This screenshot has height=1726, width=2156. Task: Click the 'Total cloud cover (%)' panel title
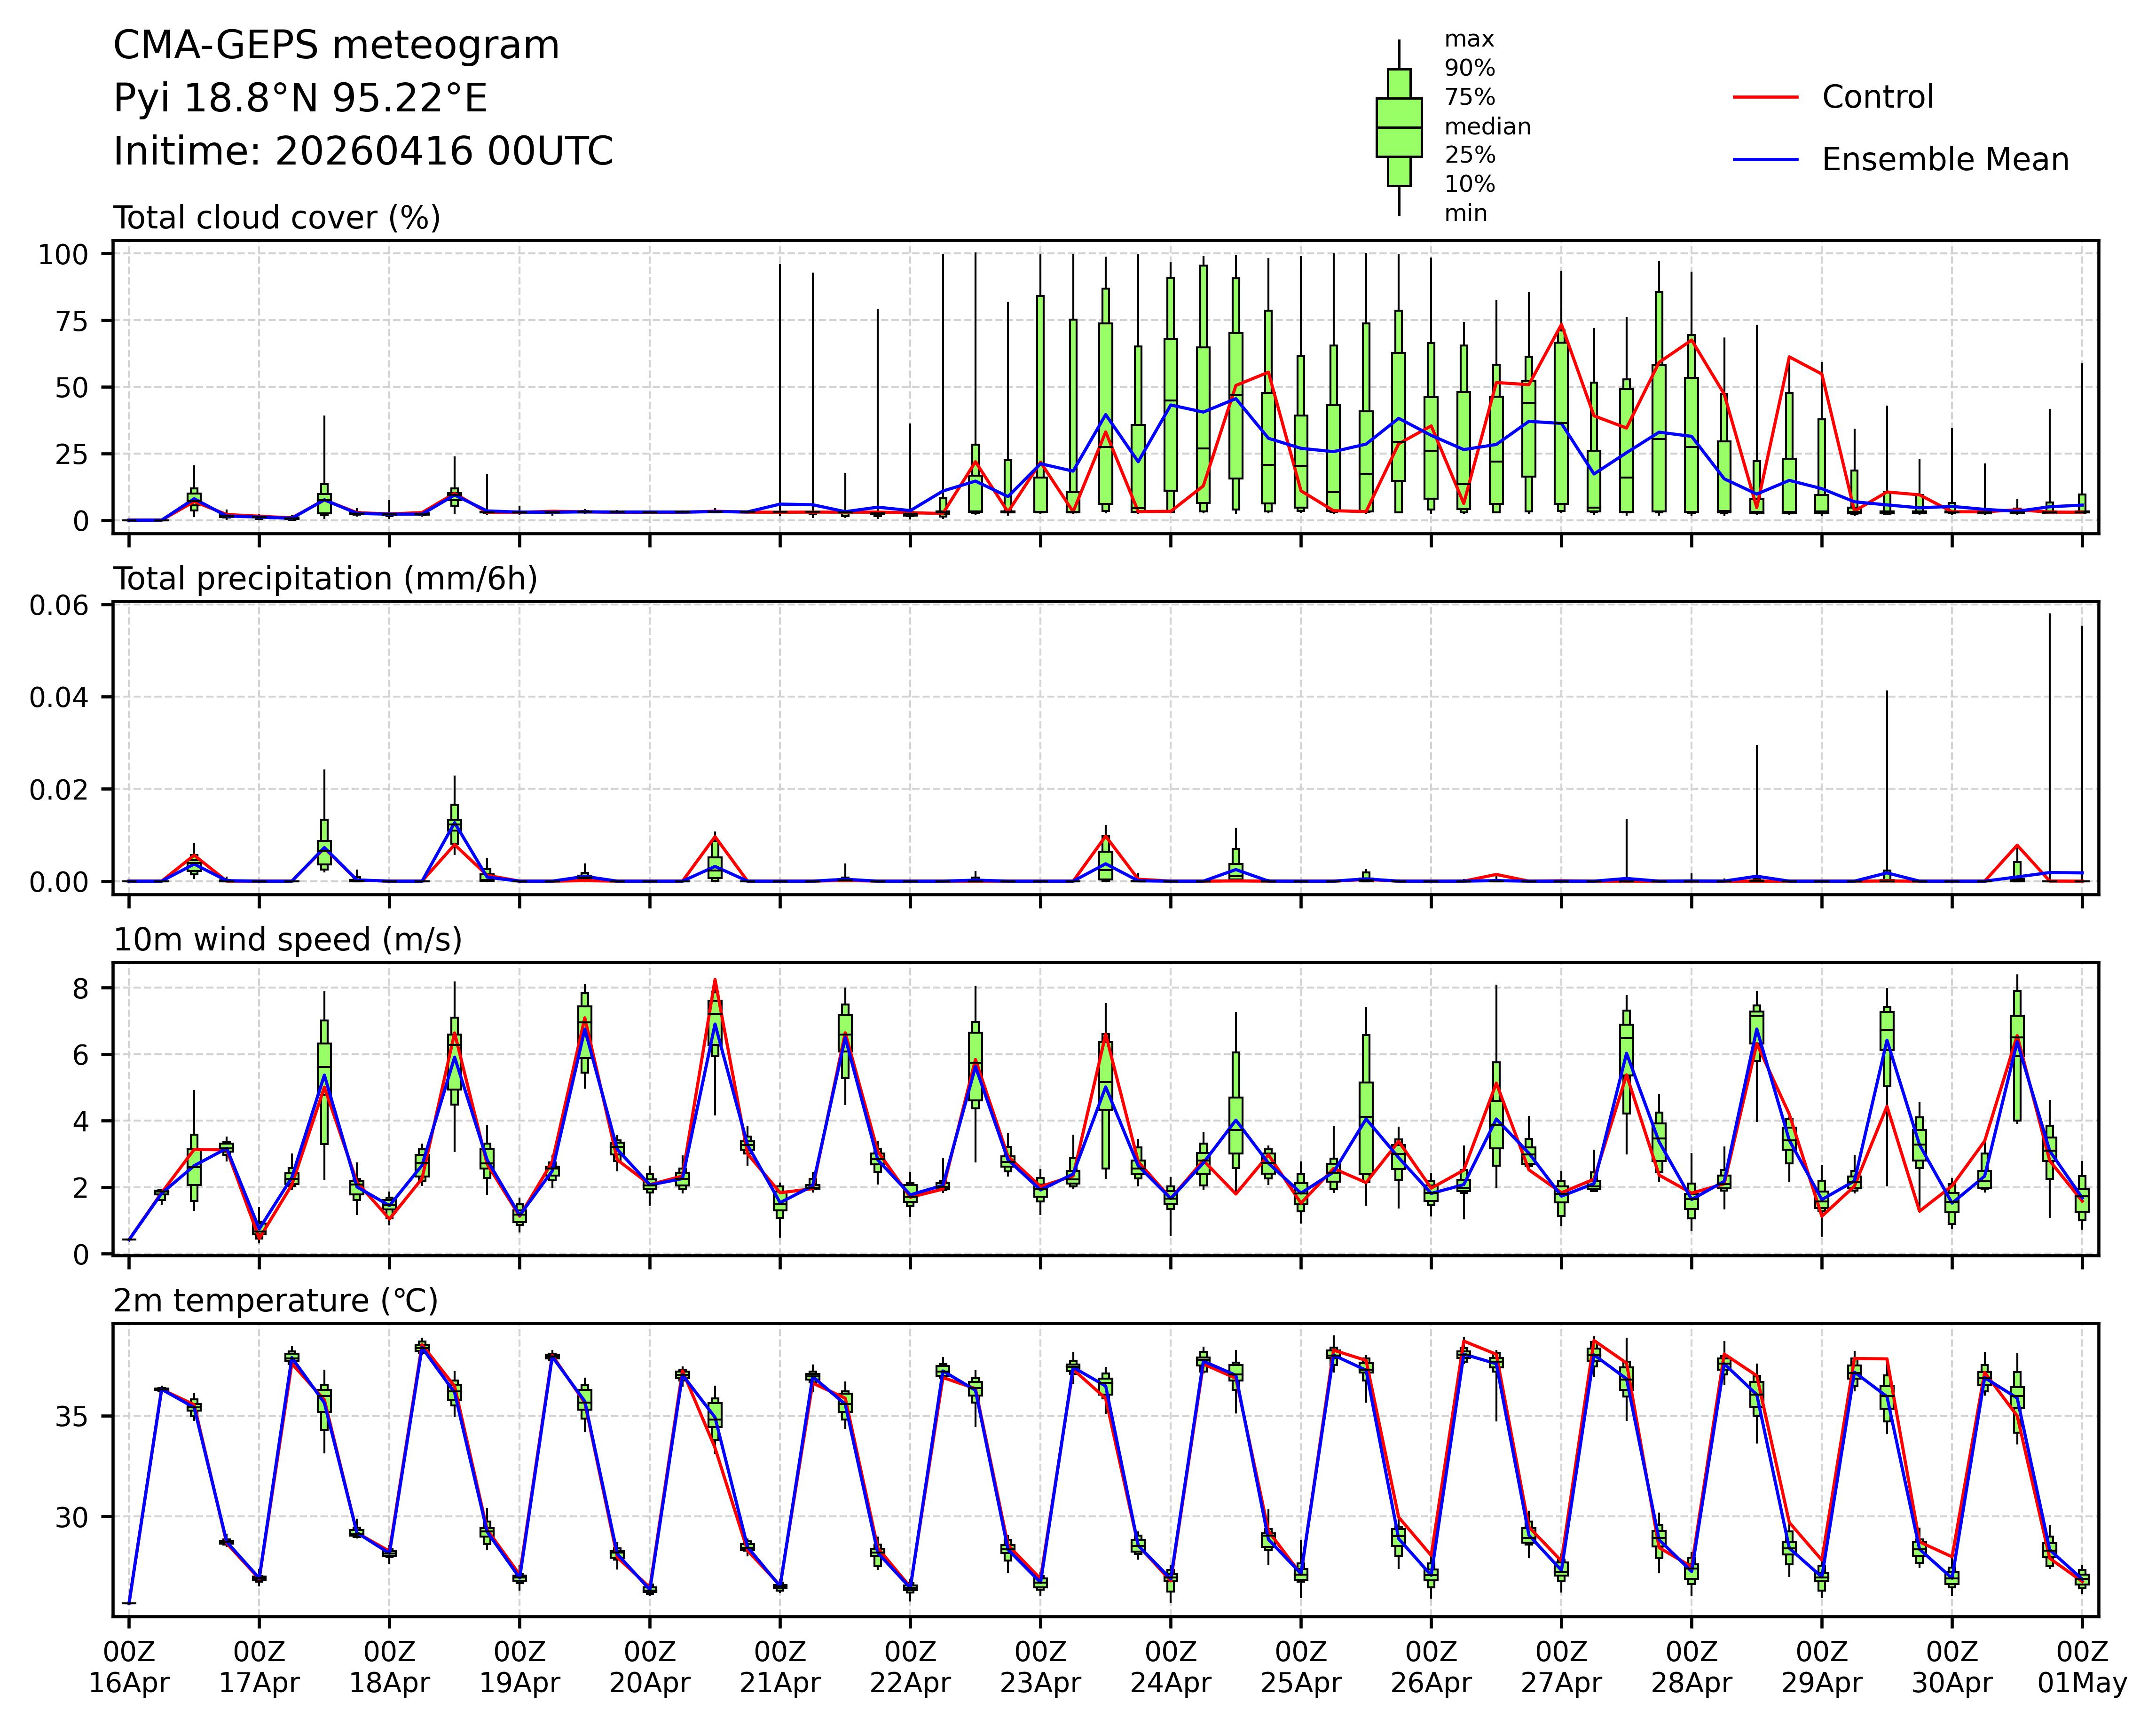277,218
